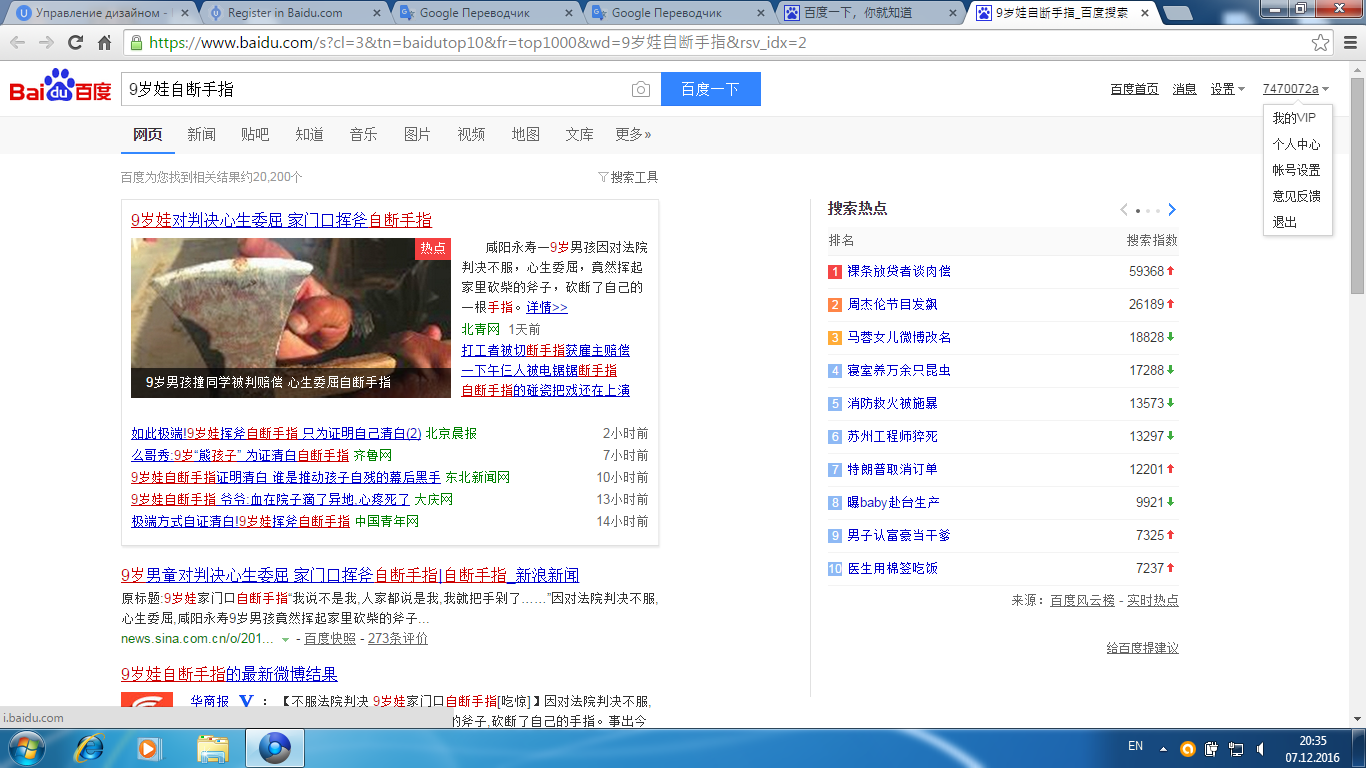Show hidden system tray icons

[1163, 748]
